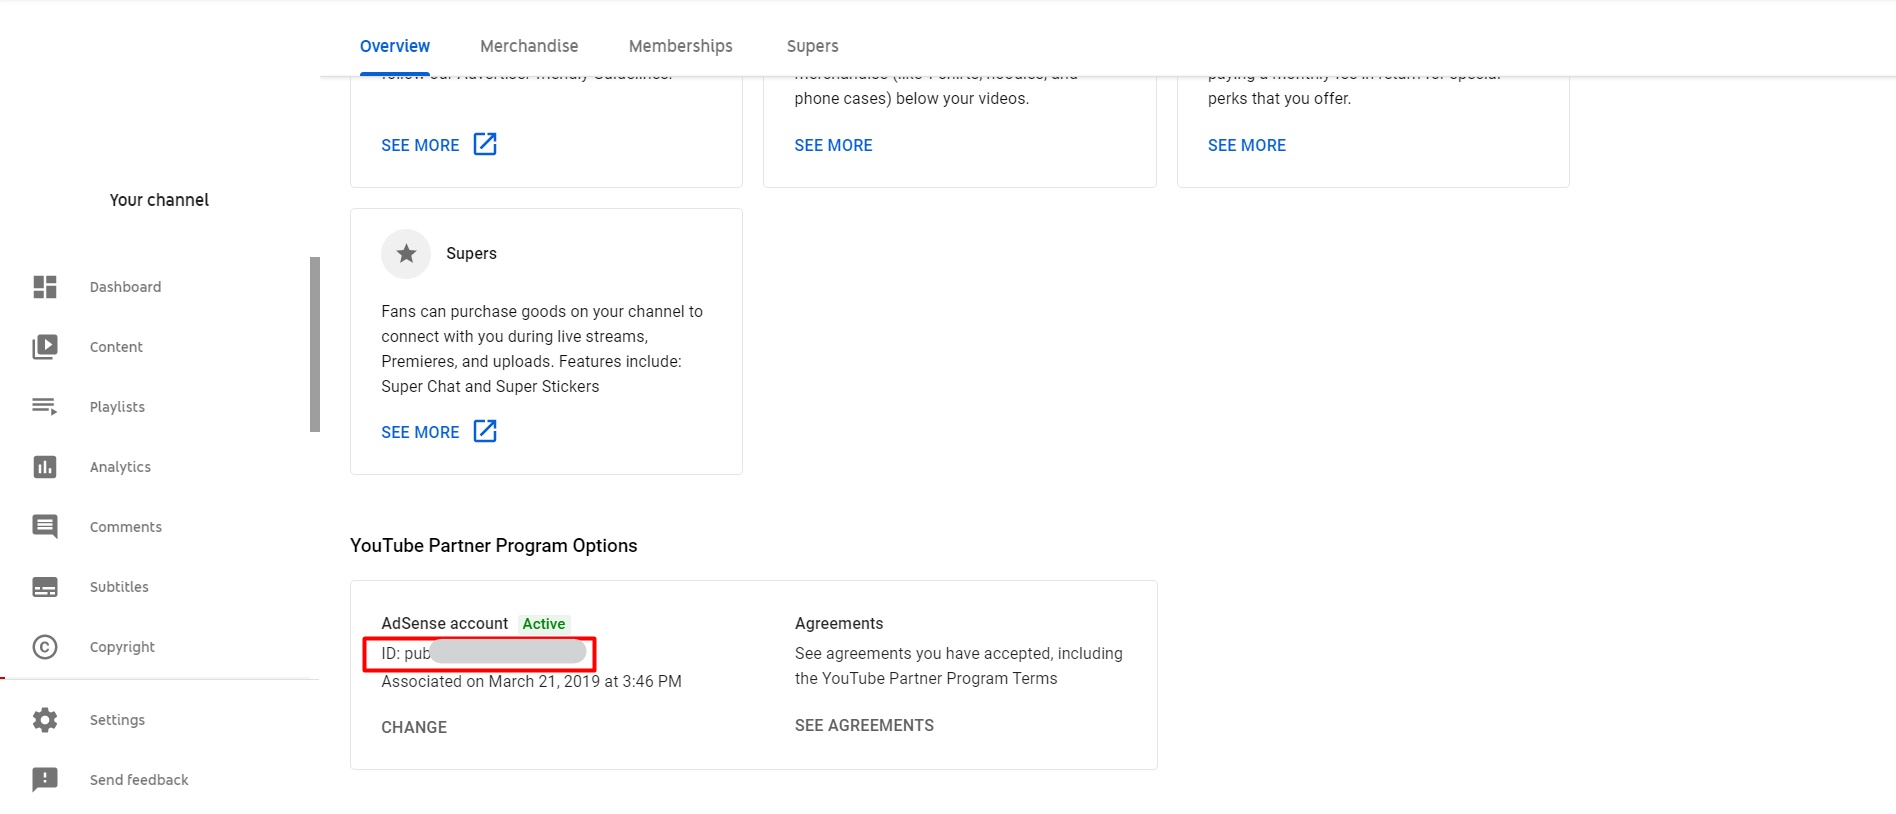Open Analytics bar chart icon
Viewport: 1896px width, 814px height.
pos(45,467)
